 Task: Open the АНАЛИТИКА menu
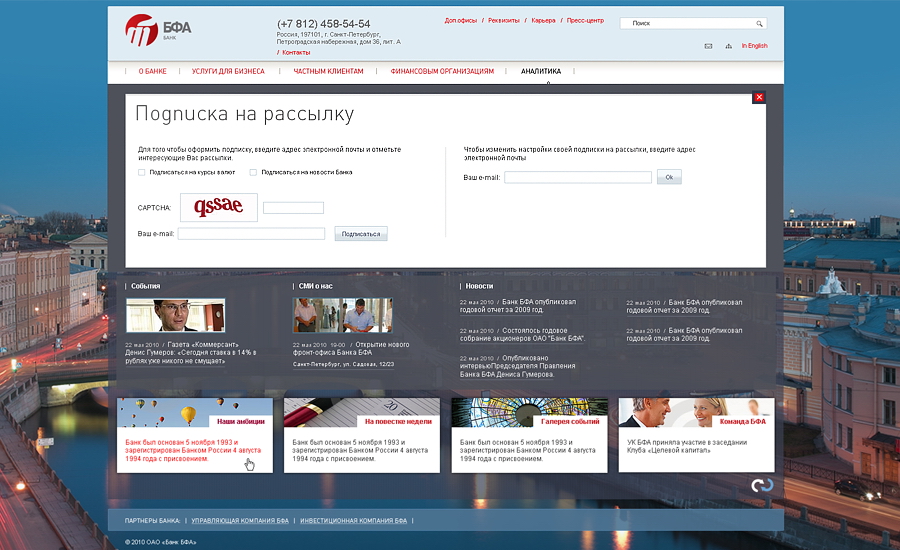tap(541, 71)
